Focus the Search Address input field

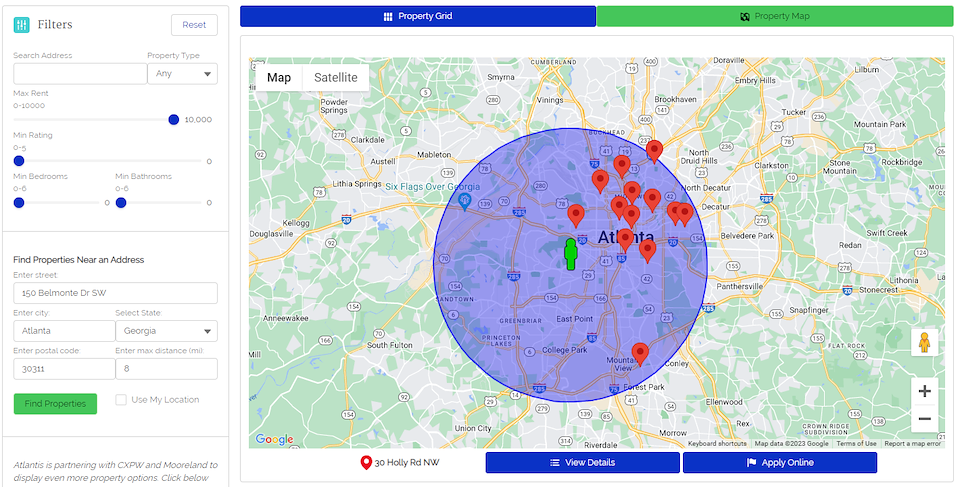[80, 74]
